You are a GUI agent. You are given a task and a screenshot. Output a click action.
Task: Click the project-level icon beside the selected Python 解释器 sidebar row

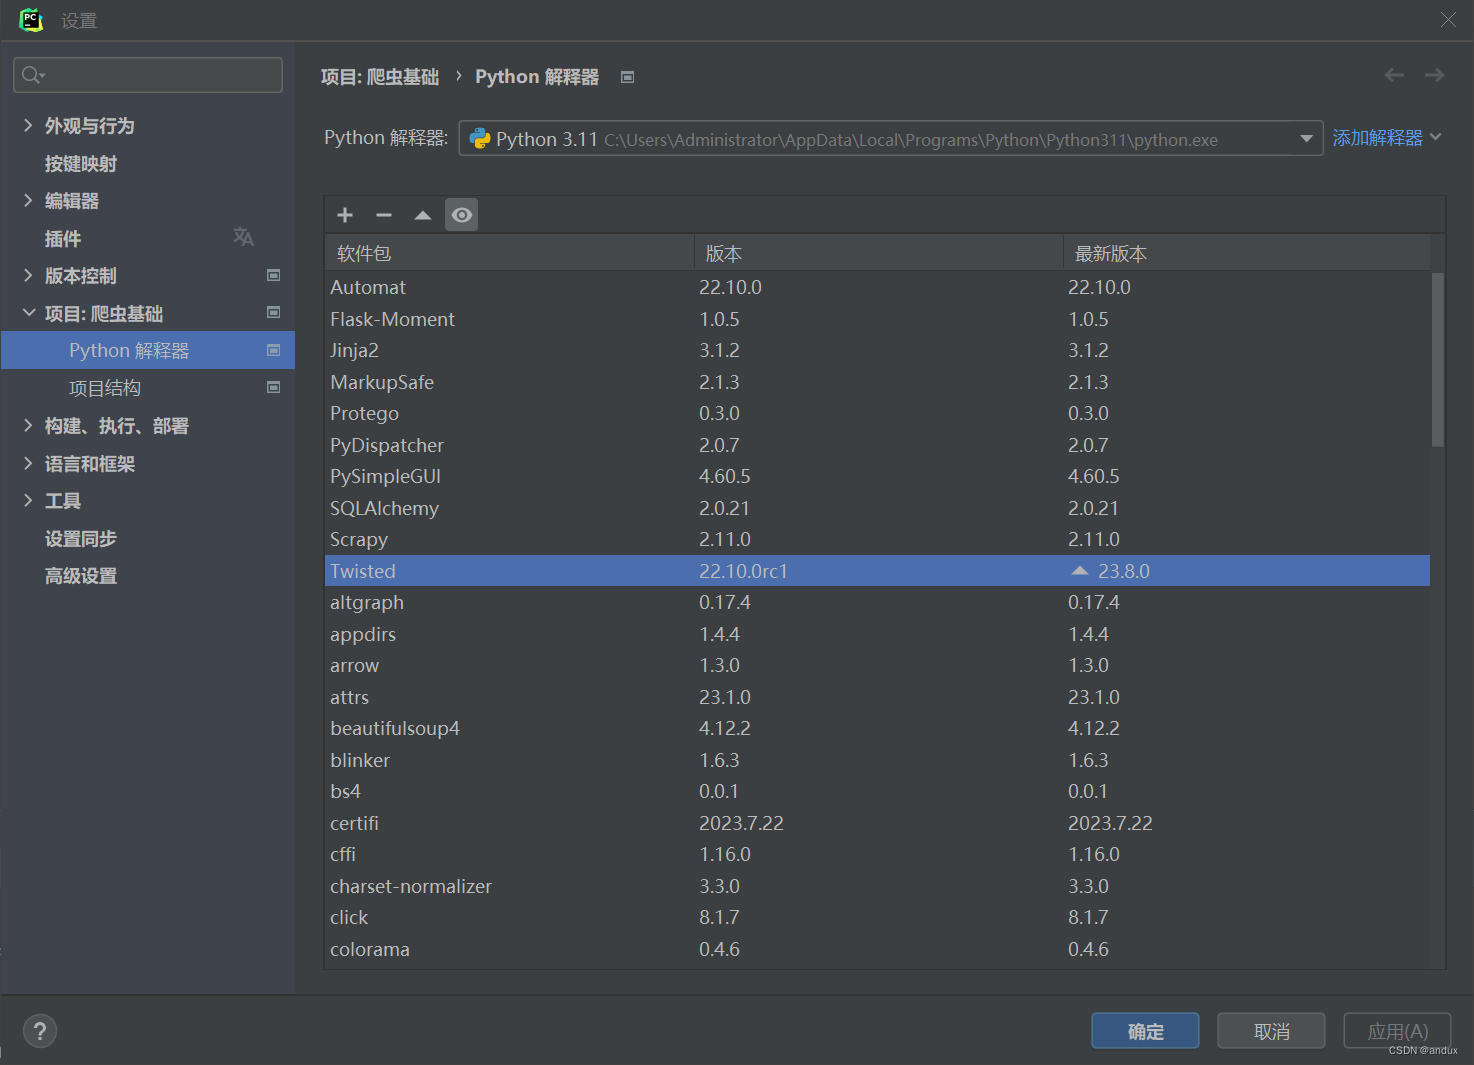273,350
